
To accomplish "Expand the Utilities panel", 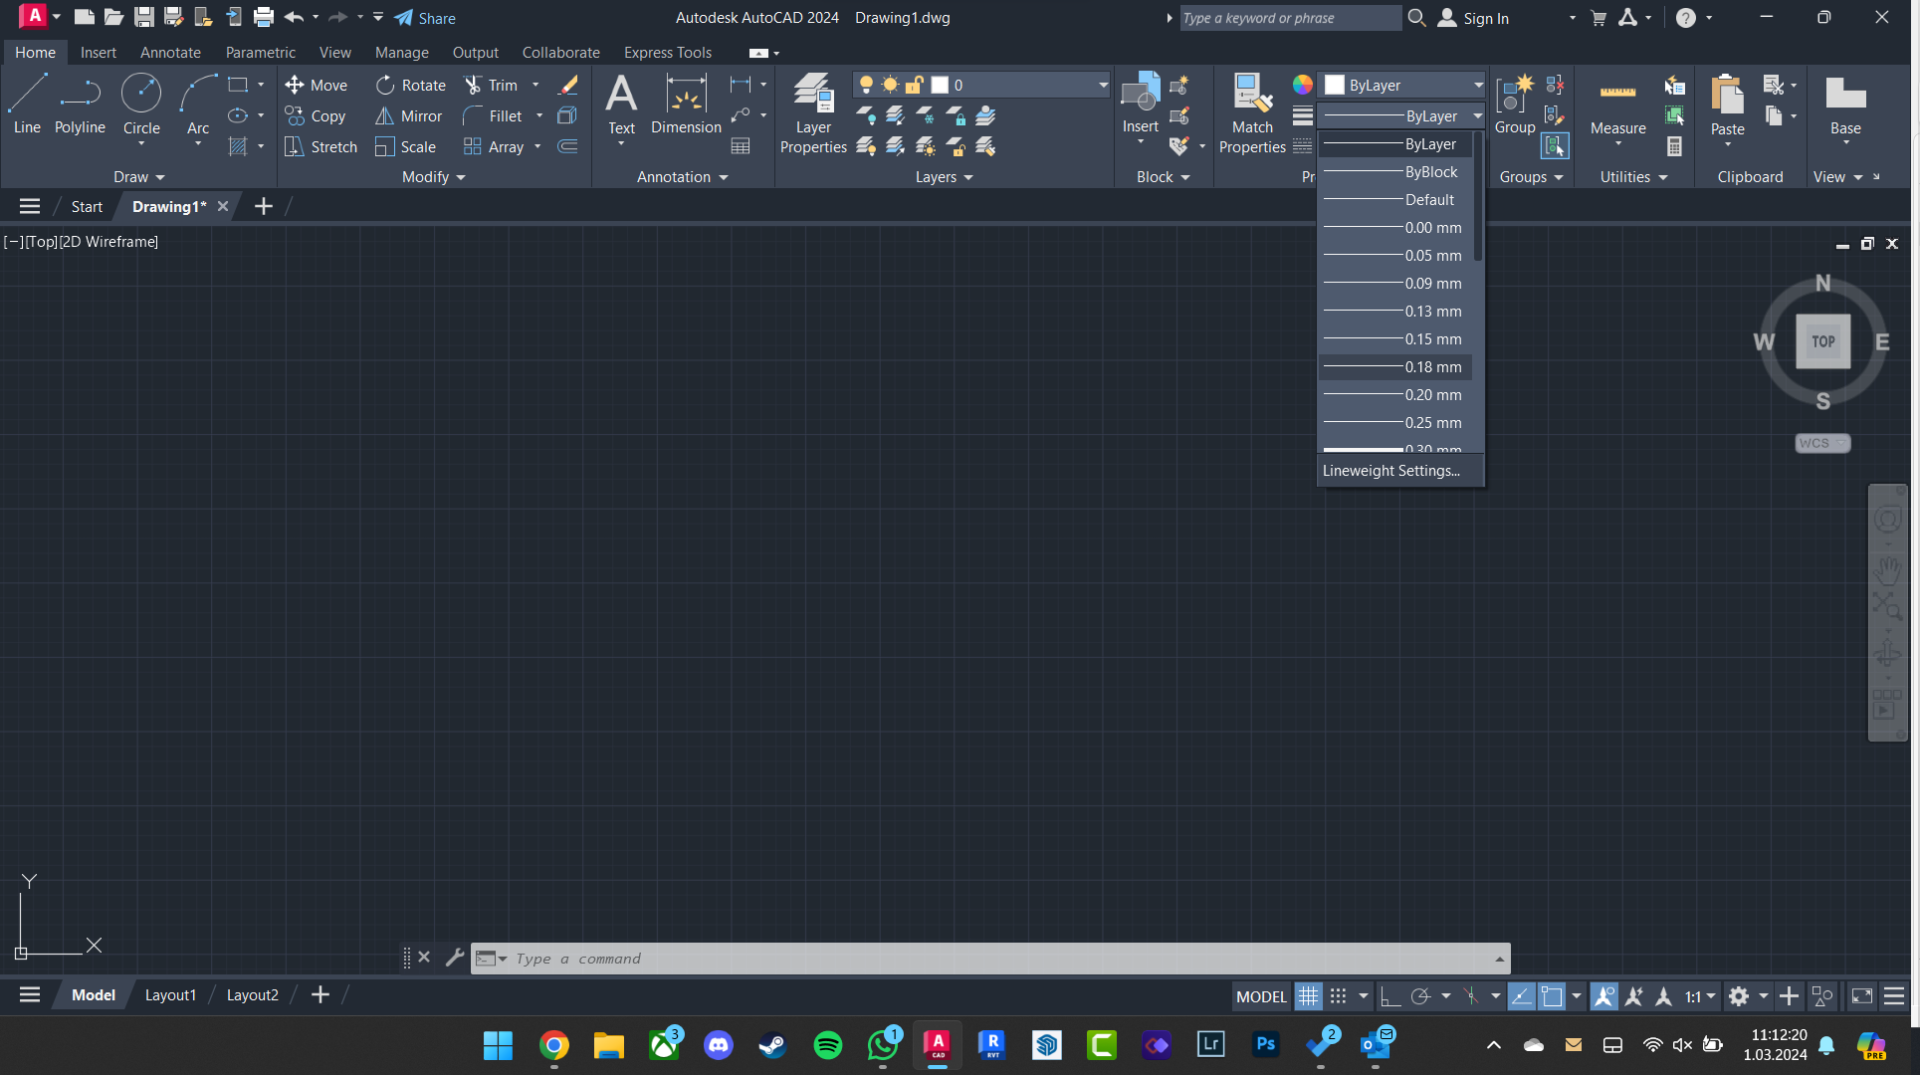I will pyautogui.click(x=1634, y=177).
